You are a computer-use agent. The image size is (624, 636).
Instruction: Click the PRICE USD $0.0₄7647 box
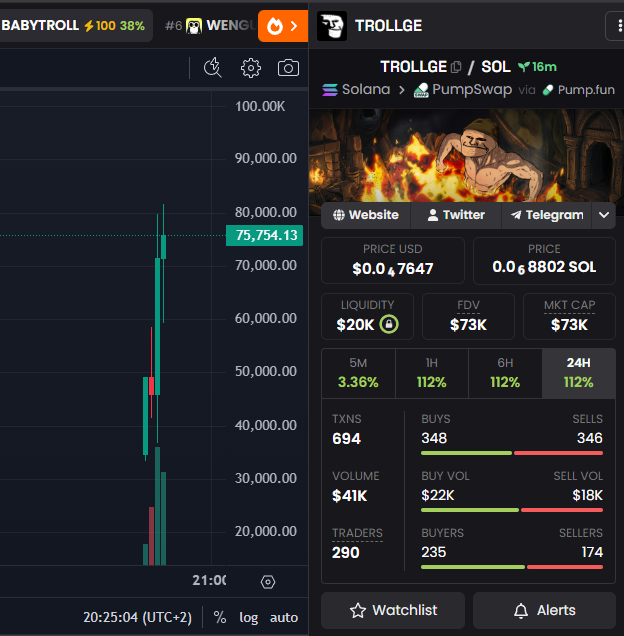[x=393, y=260]
